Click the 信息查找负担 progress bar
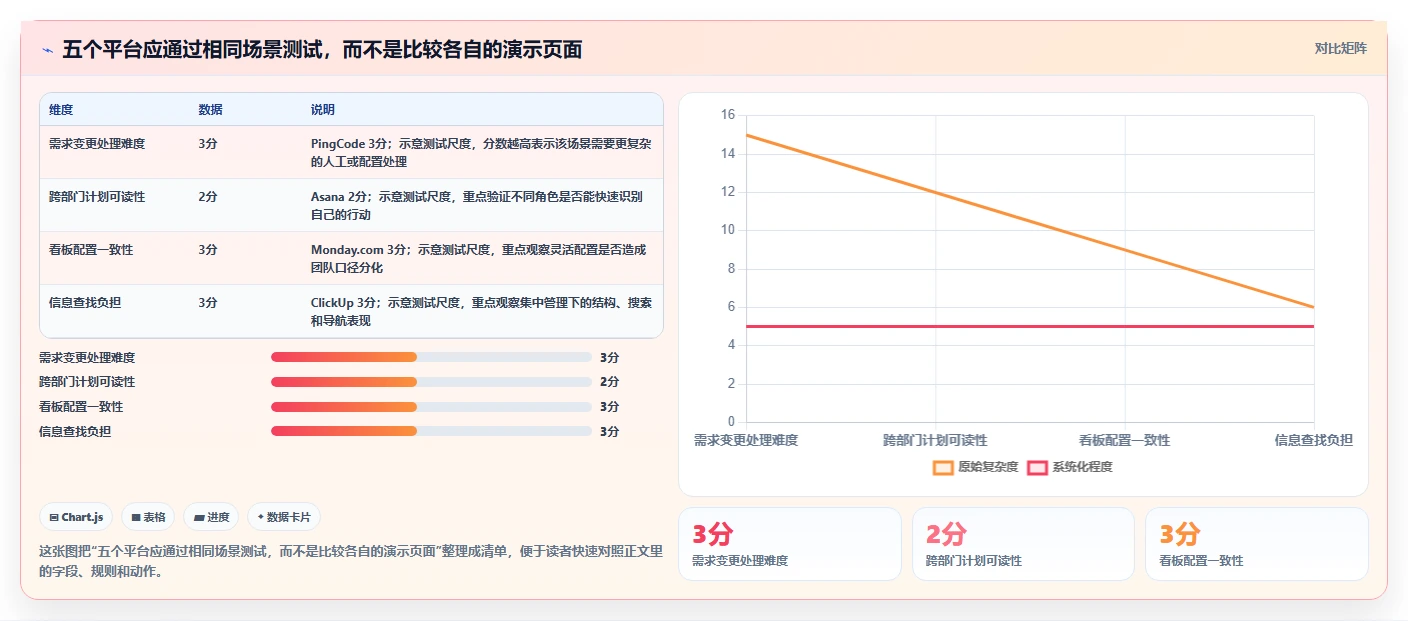1408x621 pixels. tap(431, 431)
